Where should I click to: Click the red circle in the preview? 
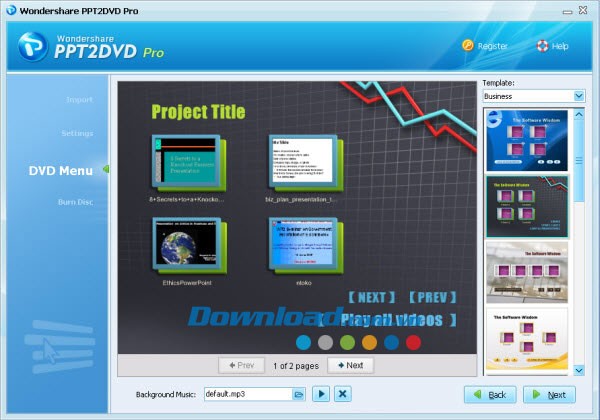(x=413, y=342)
